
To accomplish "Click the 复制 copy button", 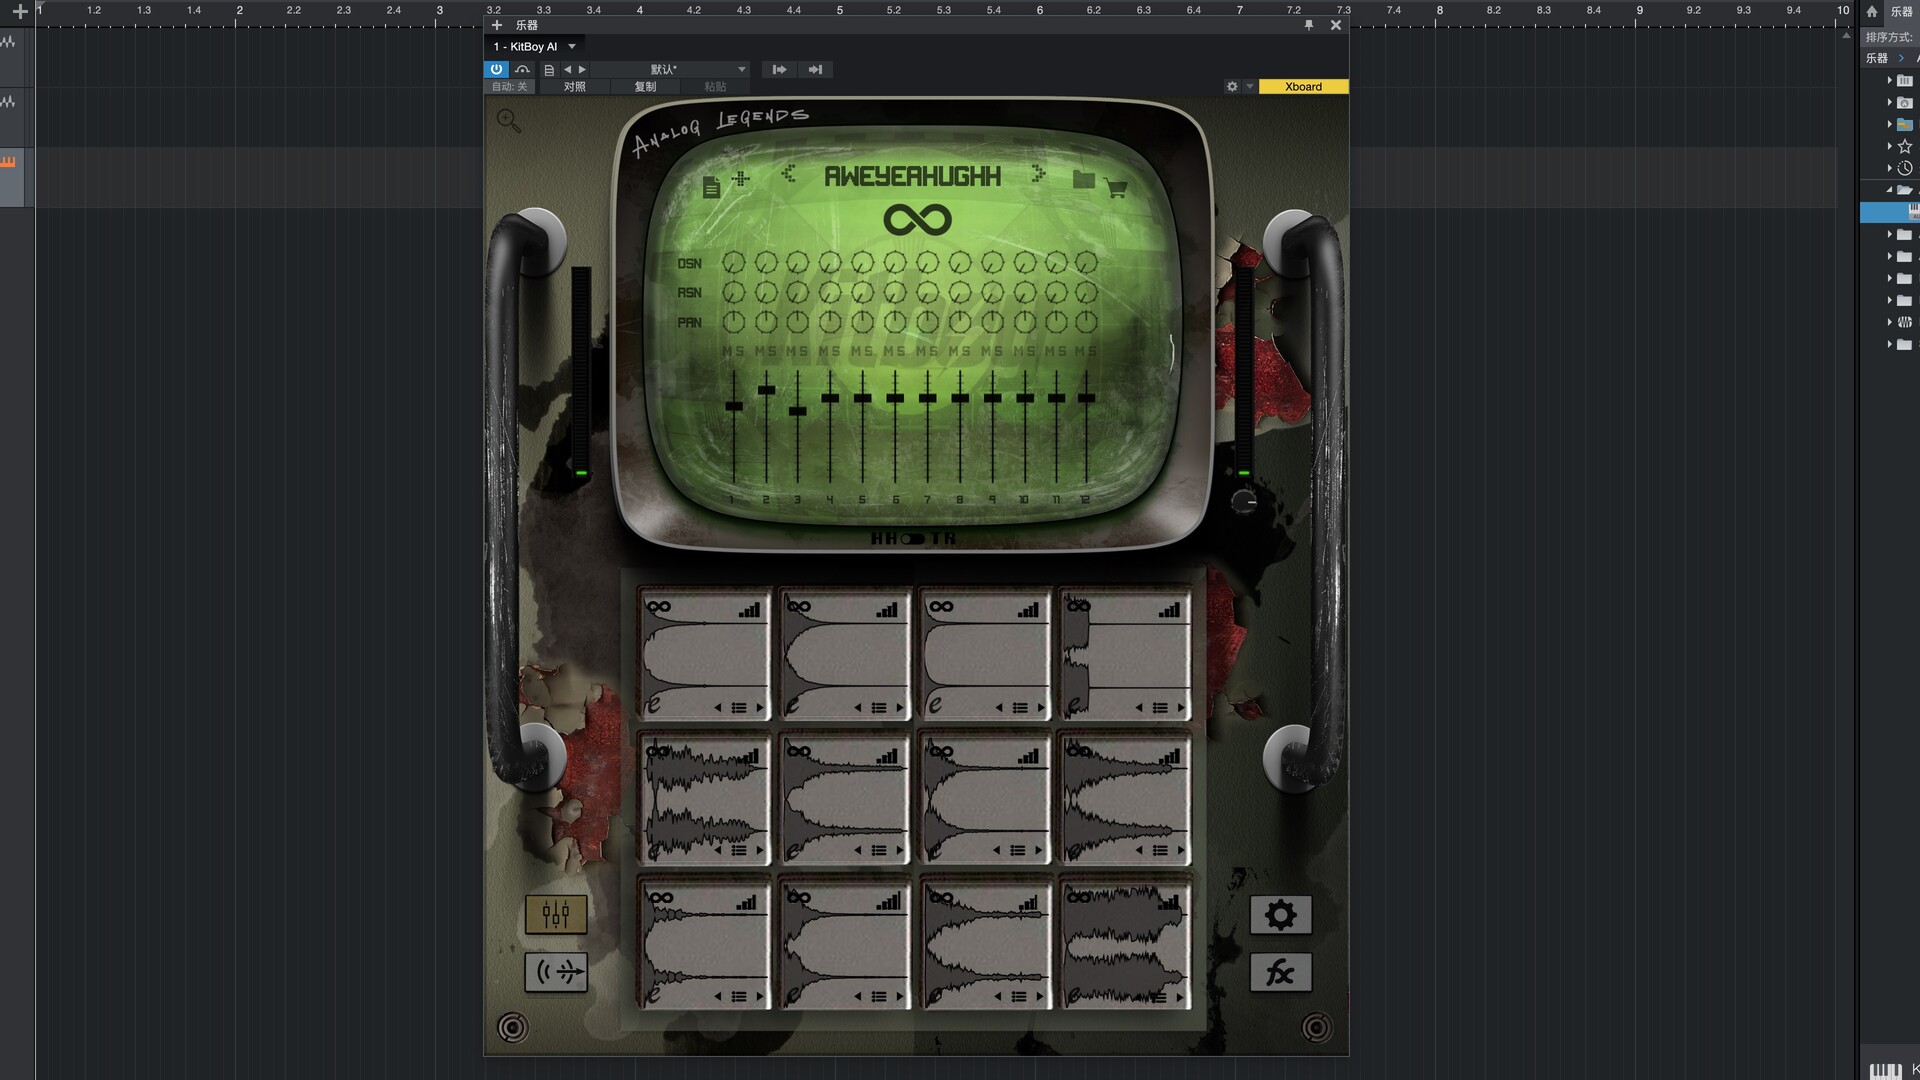I will [x=645, y=87].
